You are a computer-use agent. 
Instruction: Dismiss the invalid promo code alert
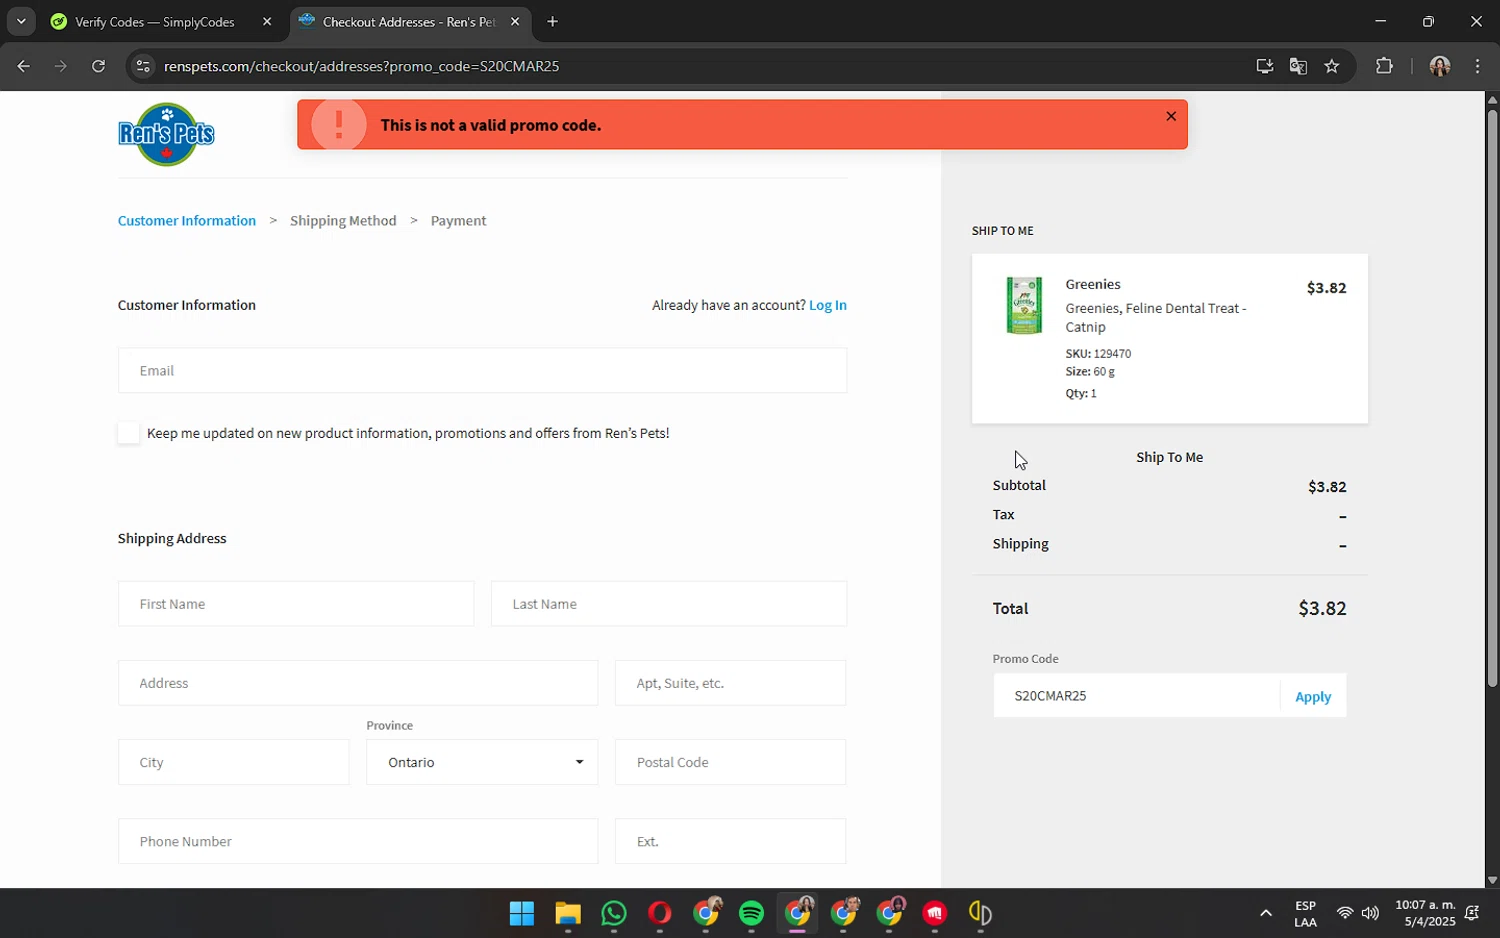(x=1171, y=116)
